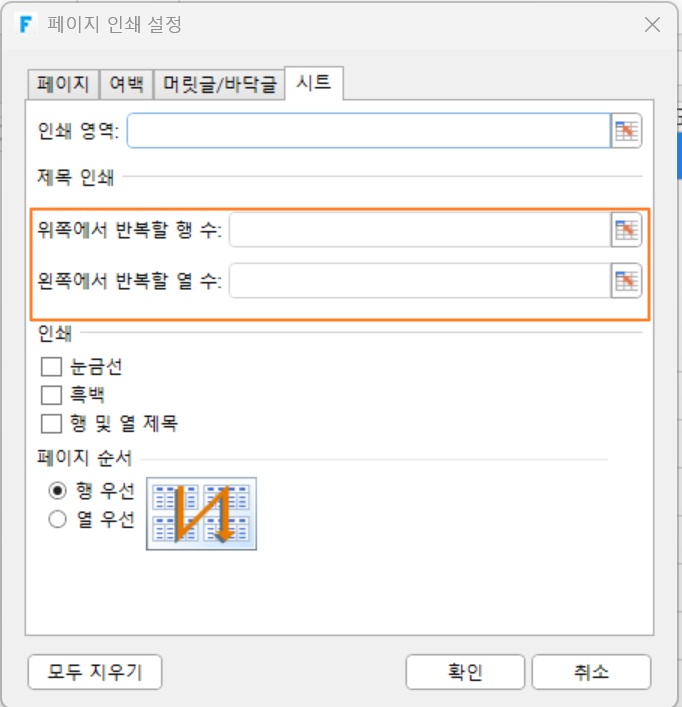
Task: Select the 행 우선 radio button
Action: (57, 491)
